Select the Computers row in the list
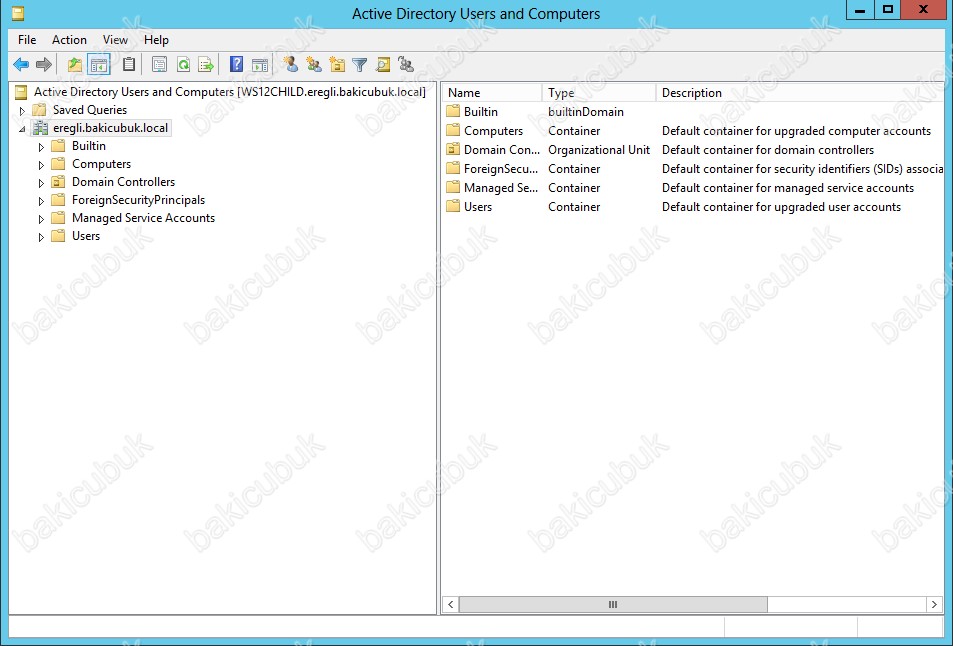The width and height of the screenshot is (953, 646). coord(693,131)
